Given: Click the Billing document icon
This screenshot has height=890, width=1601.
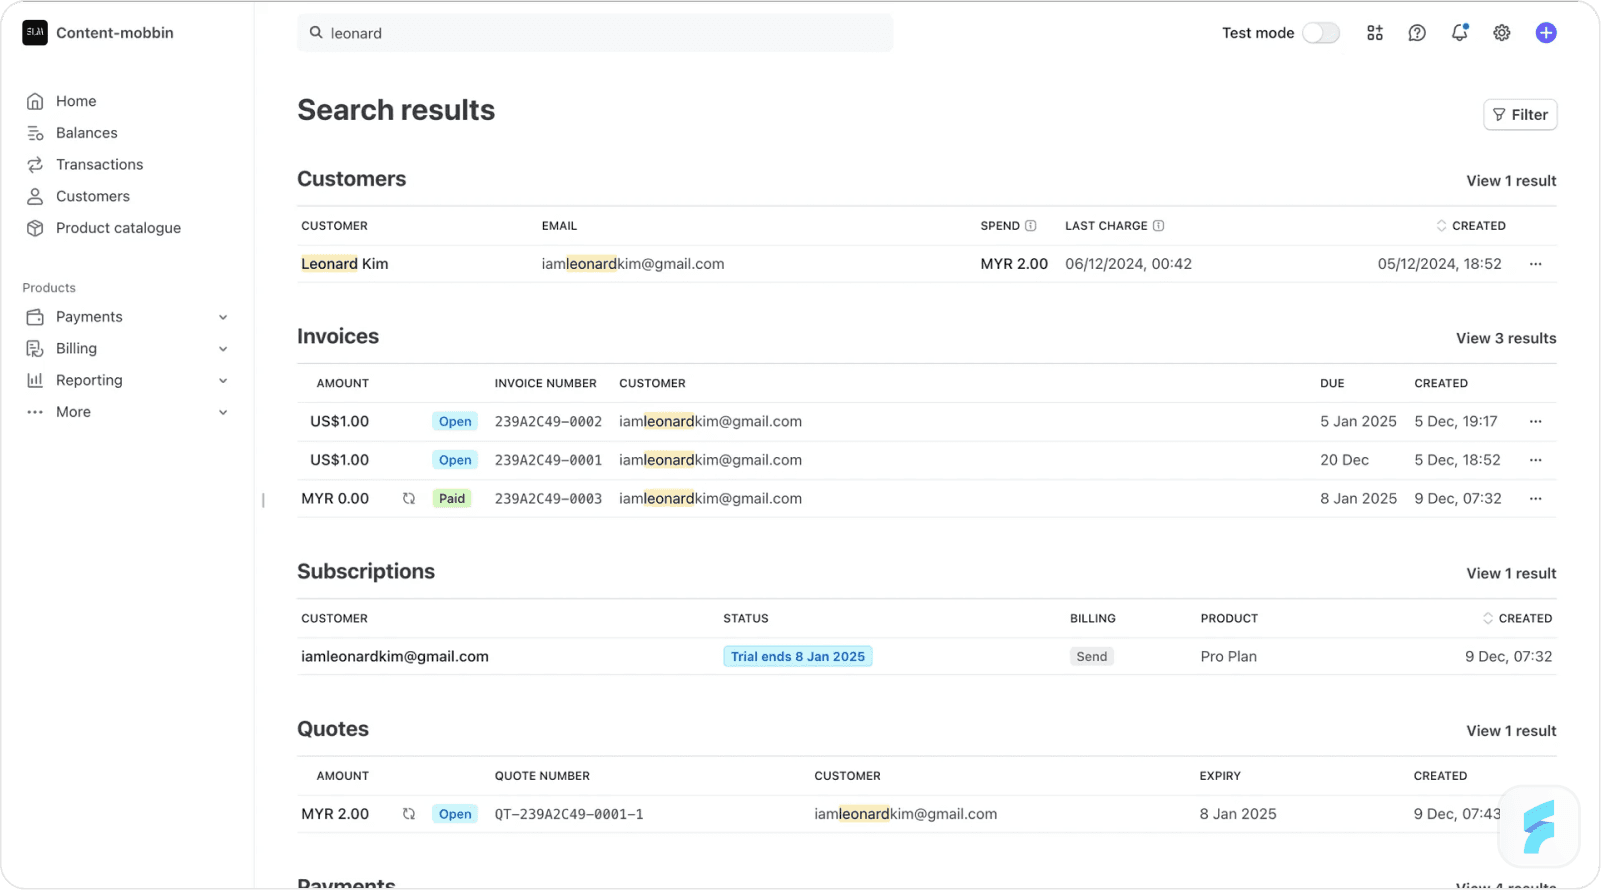Looking at the screenshot, I should pos(35,349).
